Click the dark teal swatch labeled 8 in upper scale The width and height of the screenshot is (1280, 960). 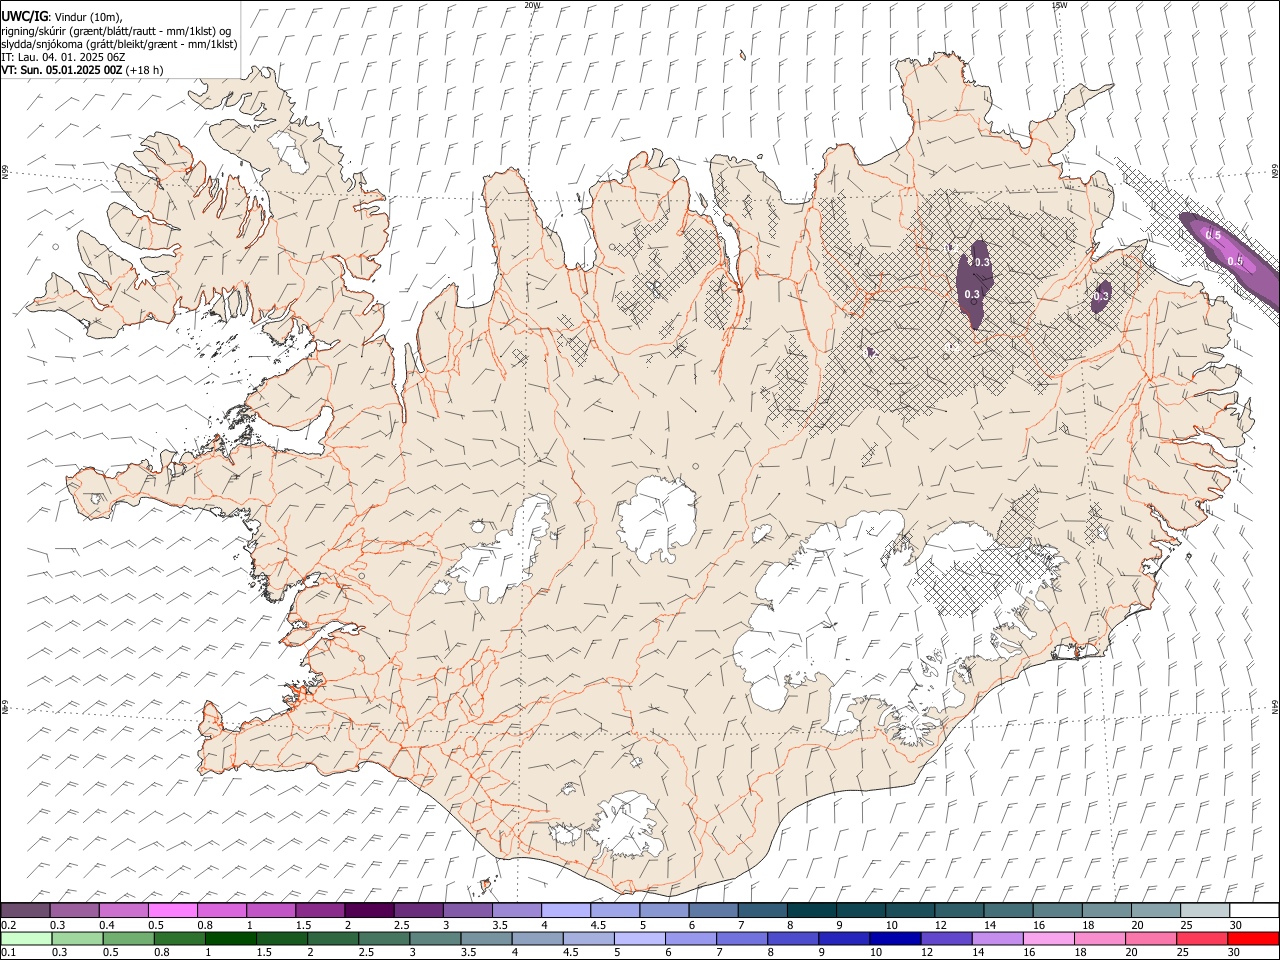(811, 911)
